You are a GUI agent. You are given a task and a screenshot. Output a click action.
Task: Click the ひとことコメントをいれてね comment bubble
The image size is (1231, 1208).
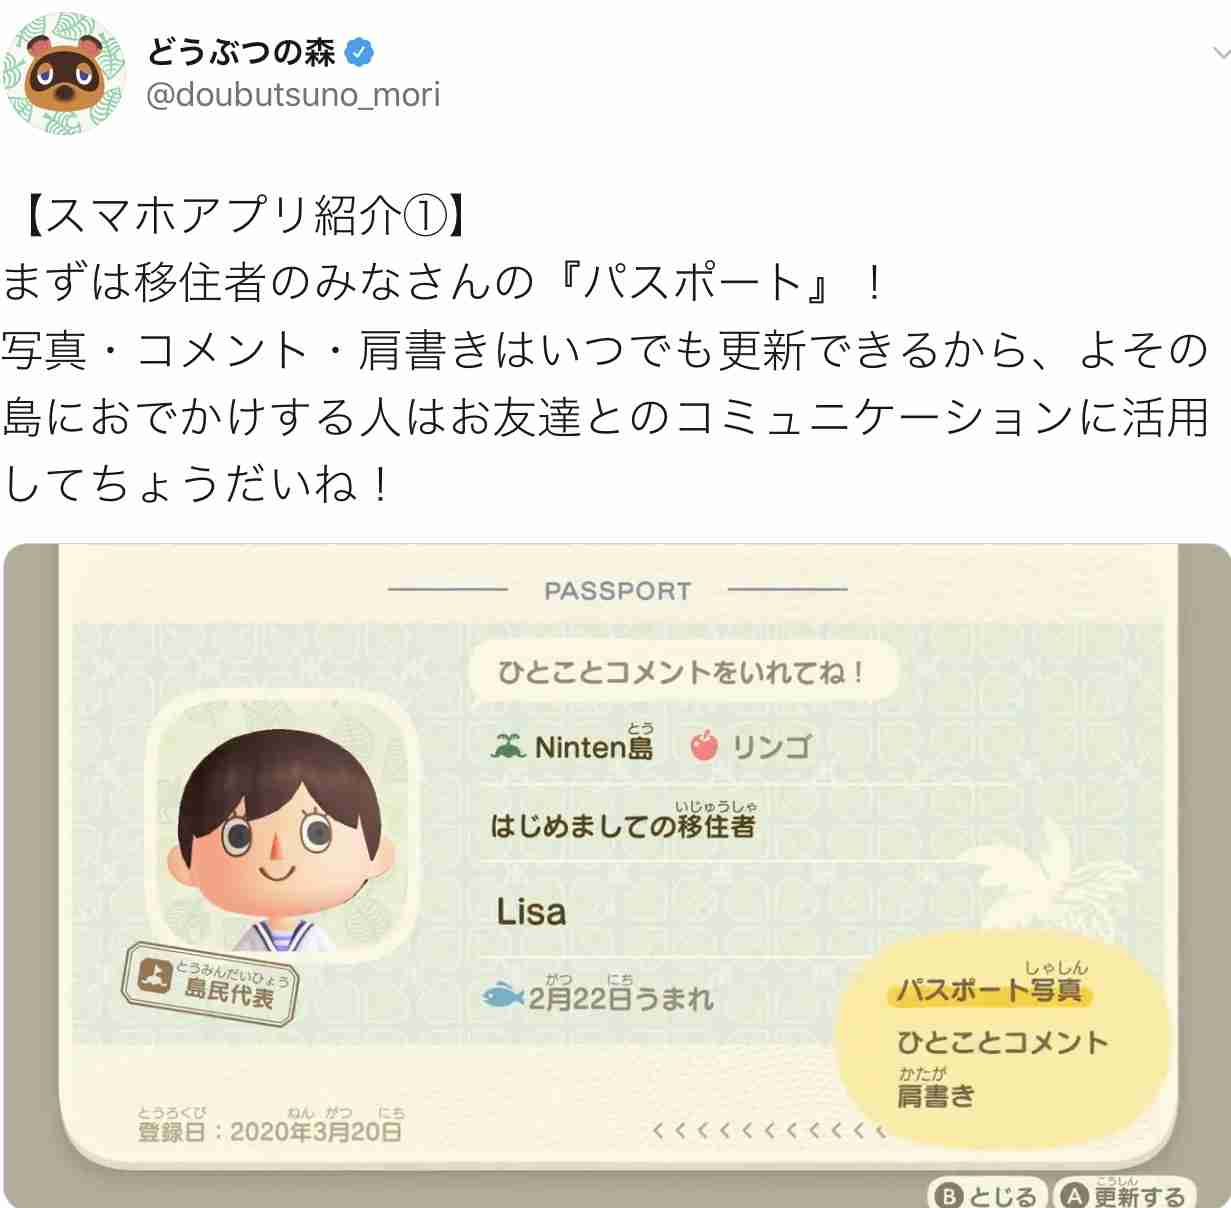682,671
